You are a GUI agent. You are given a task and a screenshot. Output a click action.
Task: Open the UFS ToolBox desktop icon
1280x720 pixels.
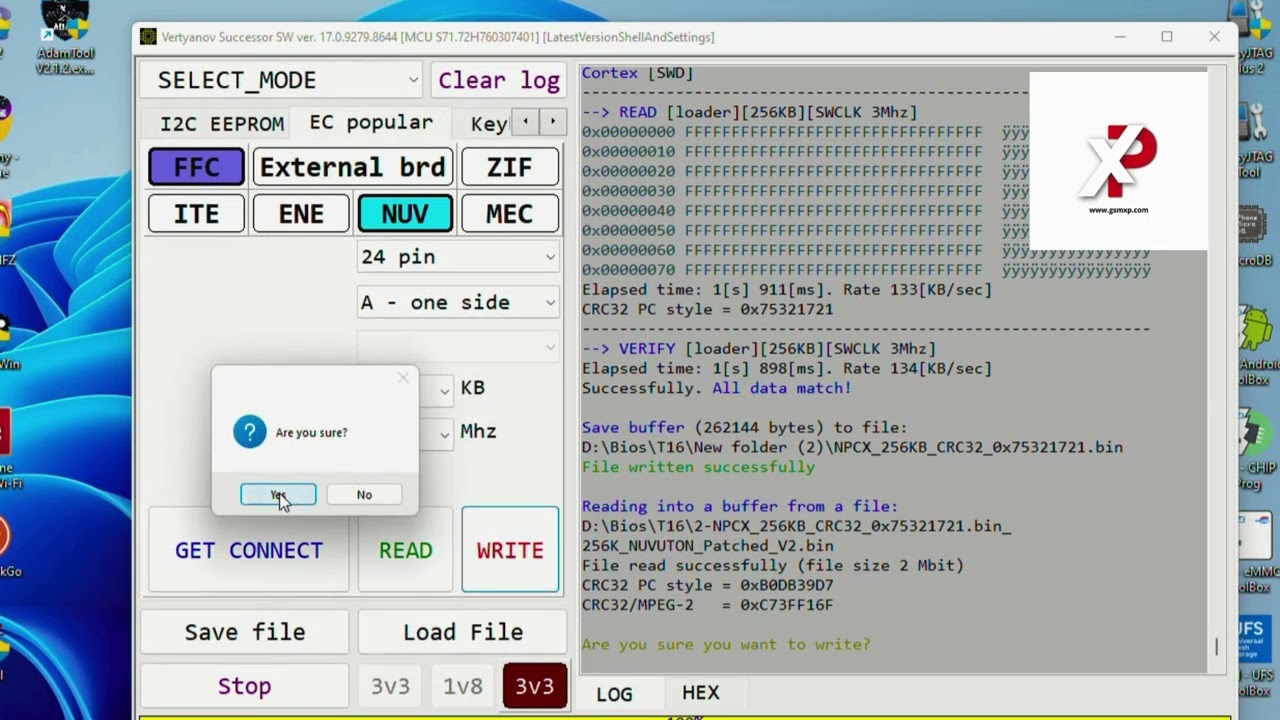(1258, 655)
